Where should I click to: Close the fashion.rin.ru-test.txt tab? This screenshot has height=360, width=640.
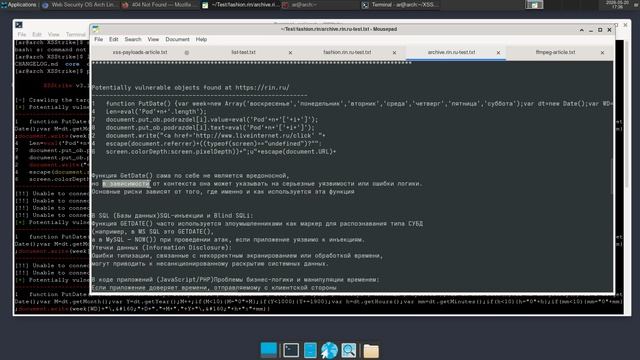pyautogui.click(x=394, y=53)
